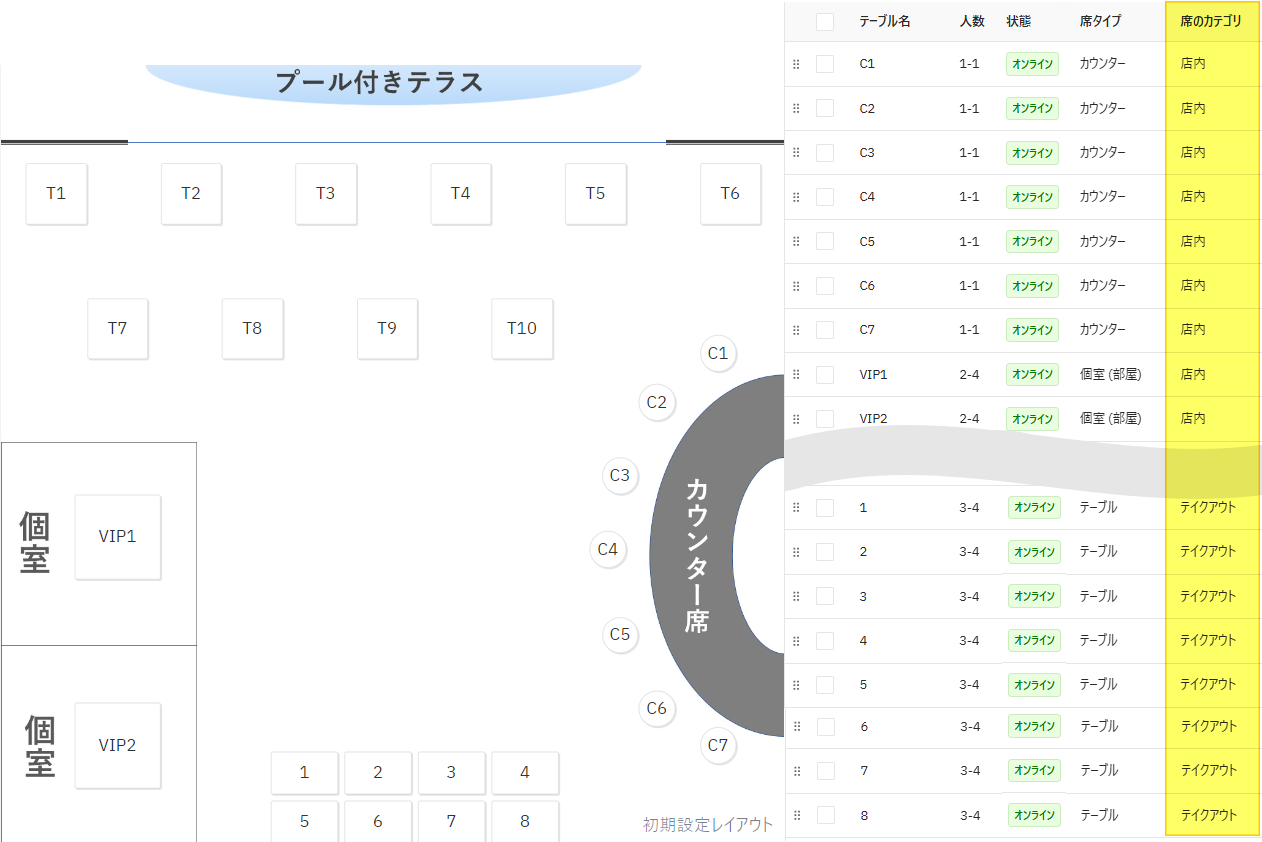Select table 2 on the floor plan
1262x842 pixels.
378,773
